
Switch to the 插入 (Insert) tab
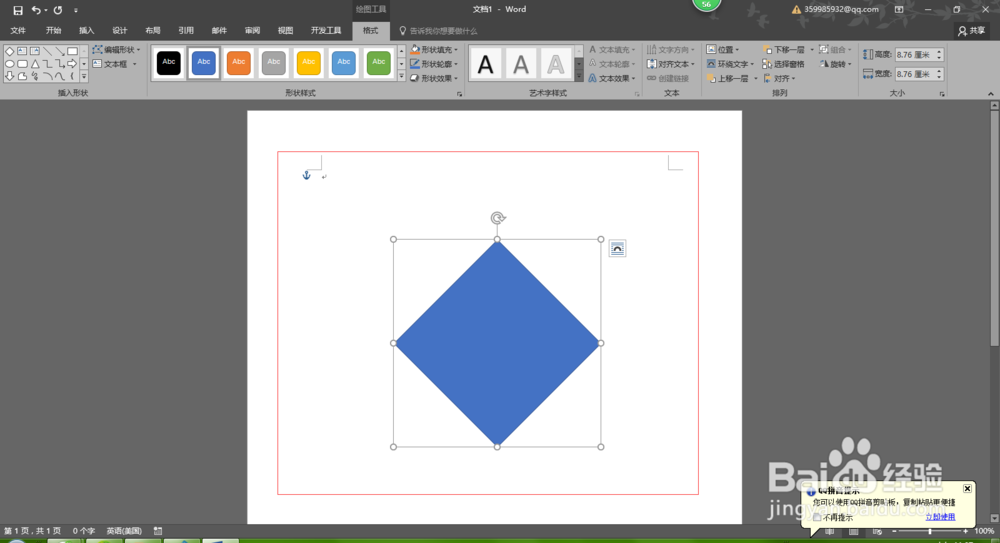87,31
